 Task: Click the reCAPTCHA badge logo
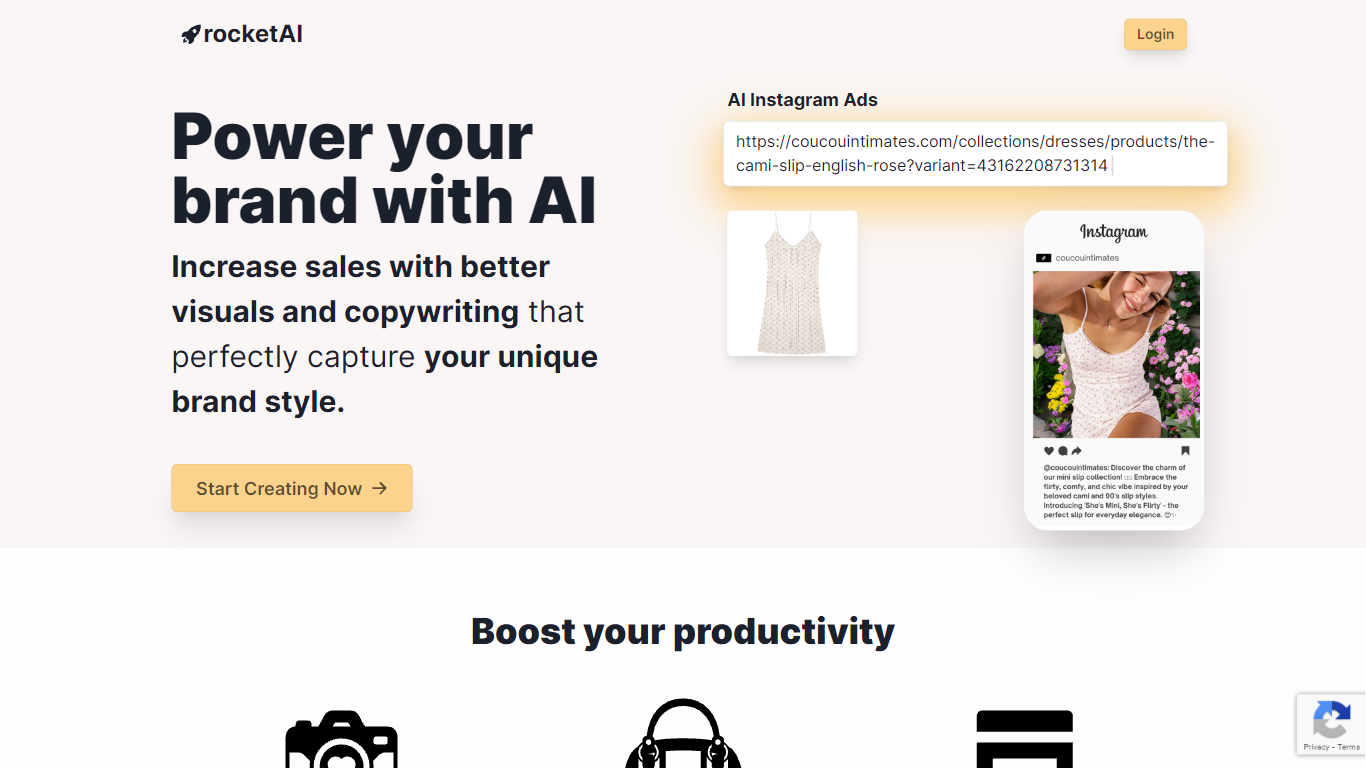pos(1331,719)
